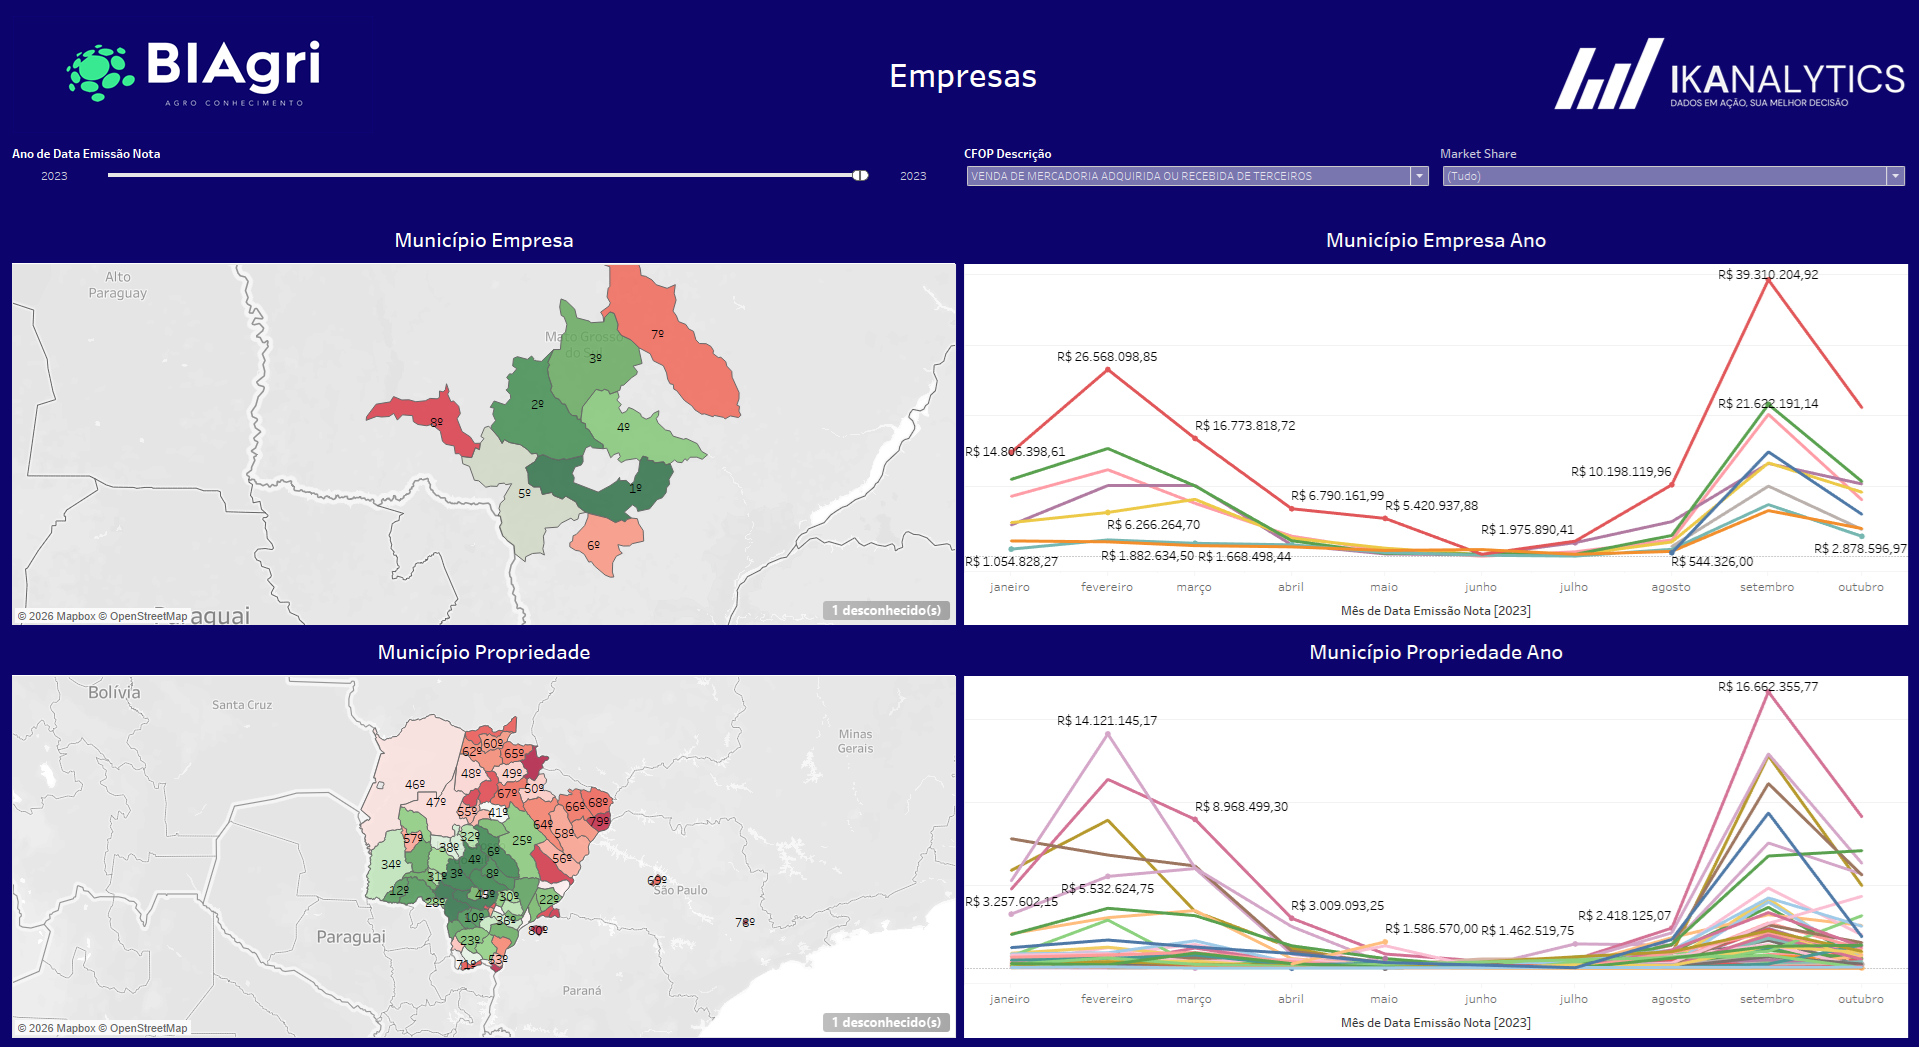The image size is (1919, 1047).
Task: Click the R$ 10.198.119,96 data label
Action: (x=1621, y=471)
